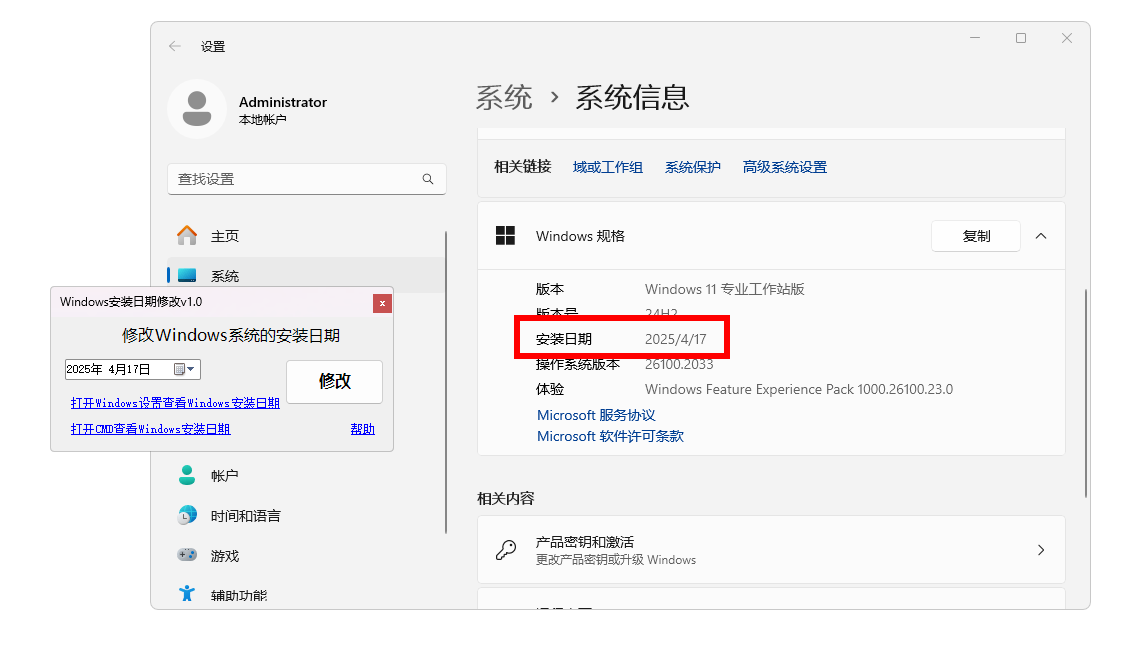This screenshot has width=1134, height=655.
Task: Click the 2025年 4月17日 date field
Action: click(x=132, y=369)
